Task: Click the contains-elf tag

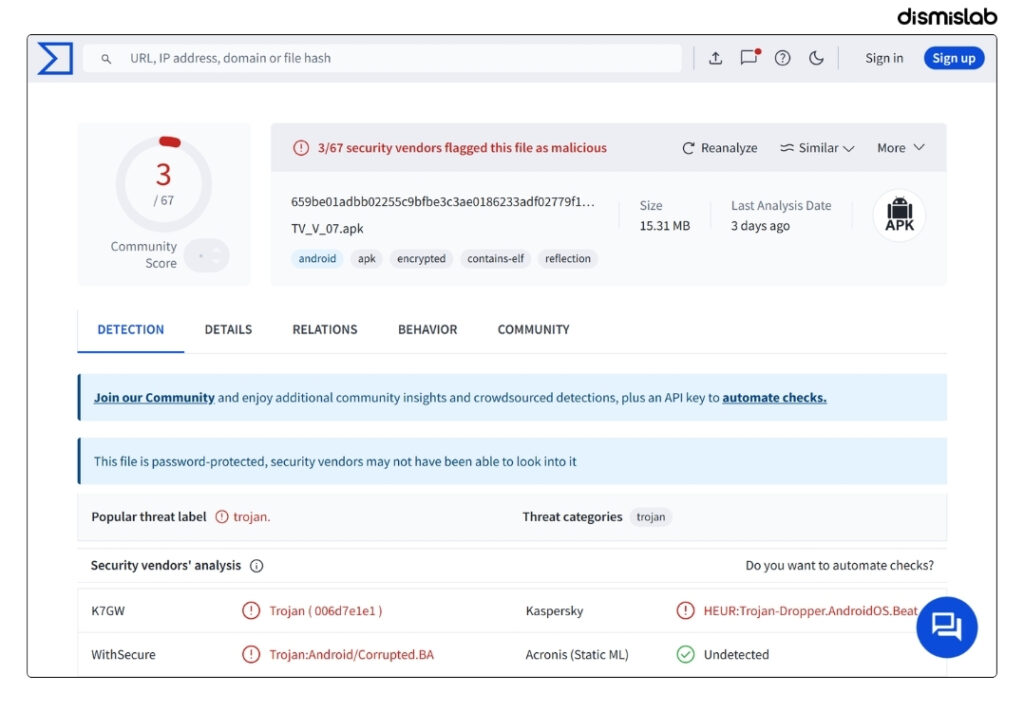Action: [496, 259]
